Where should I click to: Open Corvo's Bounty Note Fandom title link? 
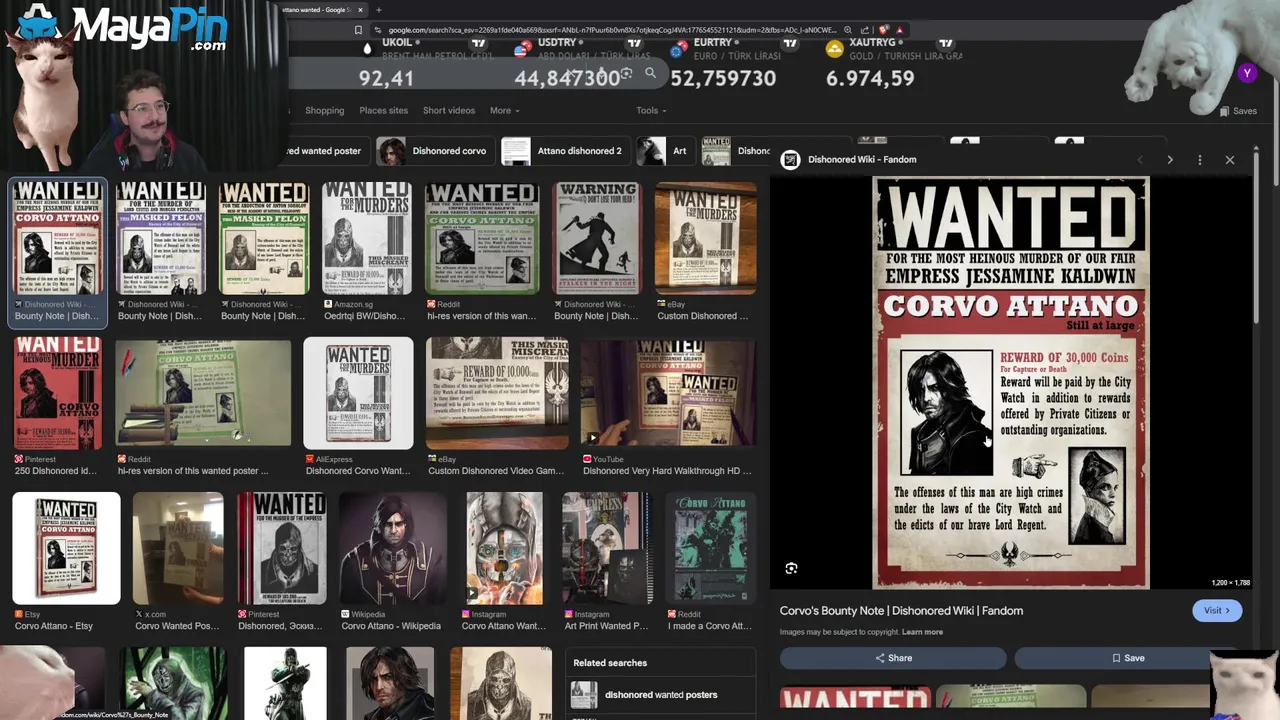901,611
